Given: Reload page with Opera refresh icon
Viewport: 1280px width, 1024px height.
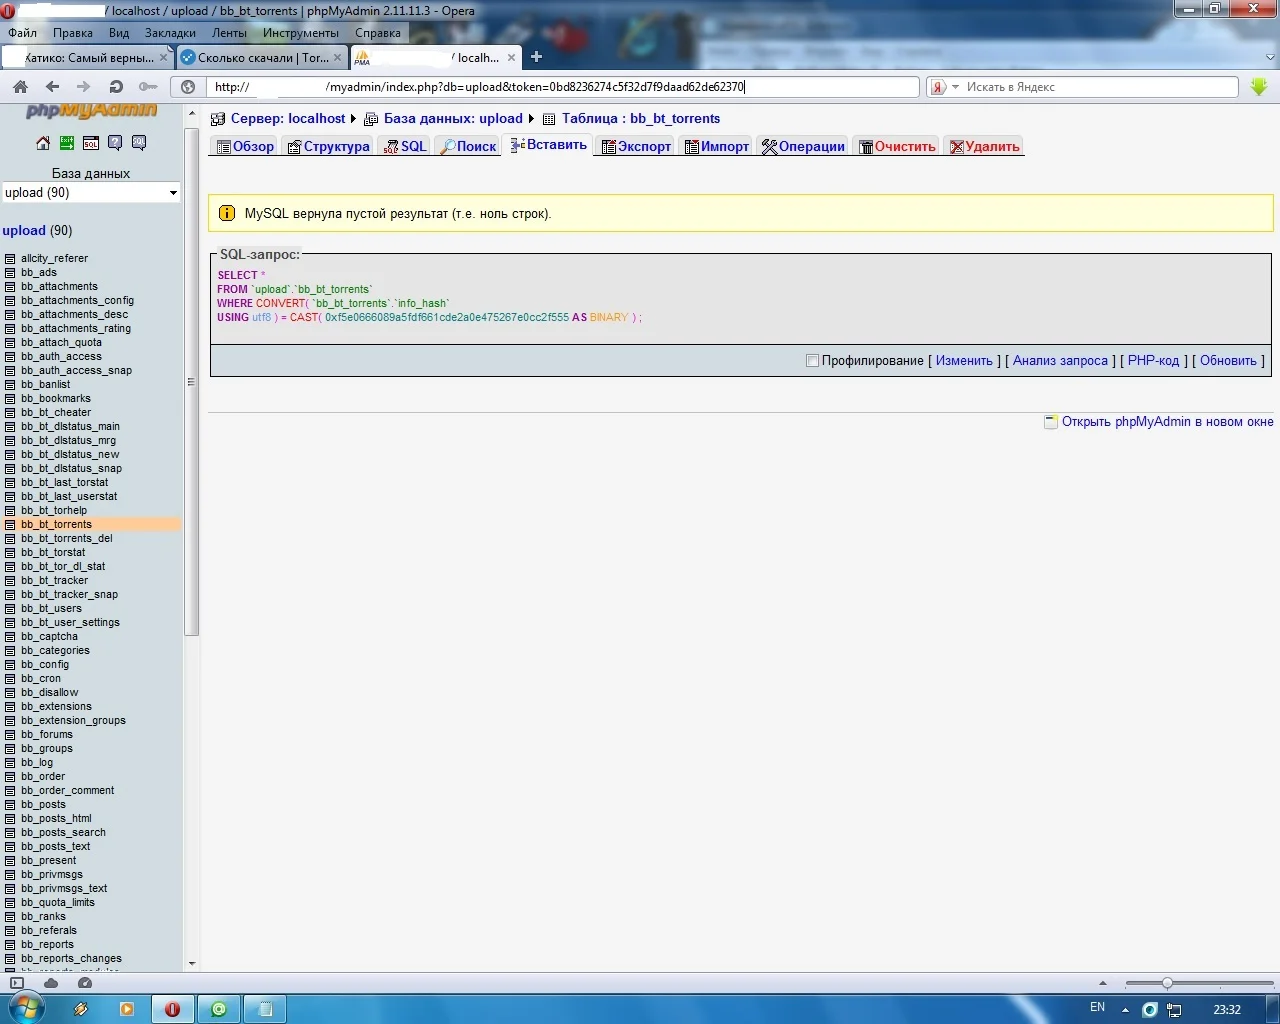Looking at the screenshot, I should coord(116,87).
